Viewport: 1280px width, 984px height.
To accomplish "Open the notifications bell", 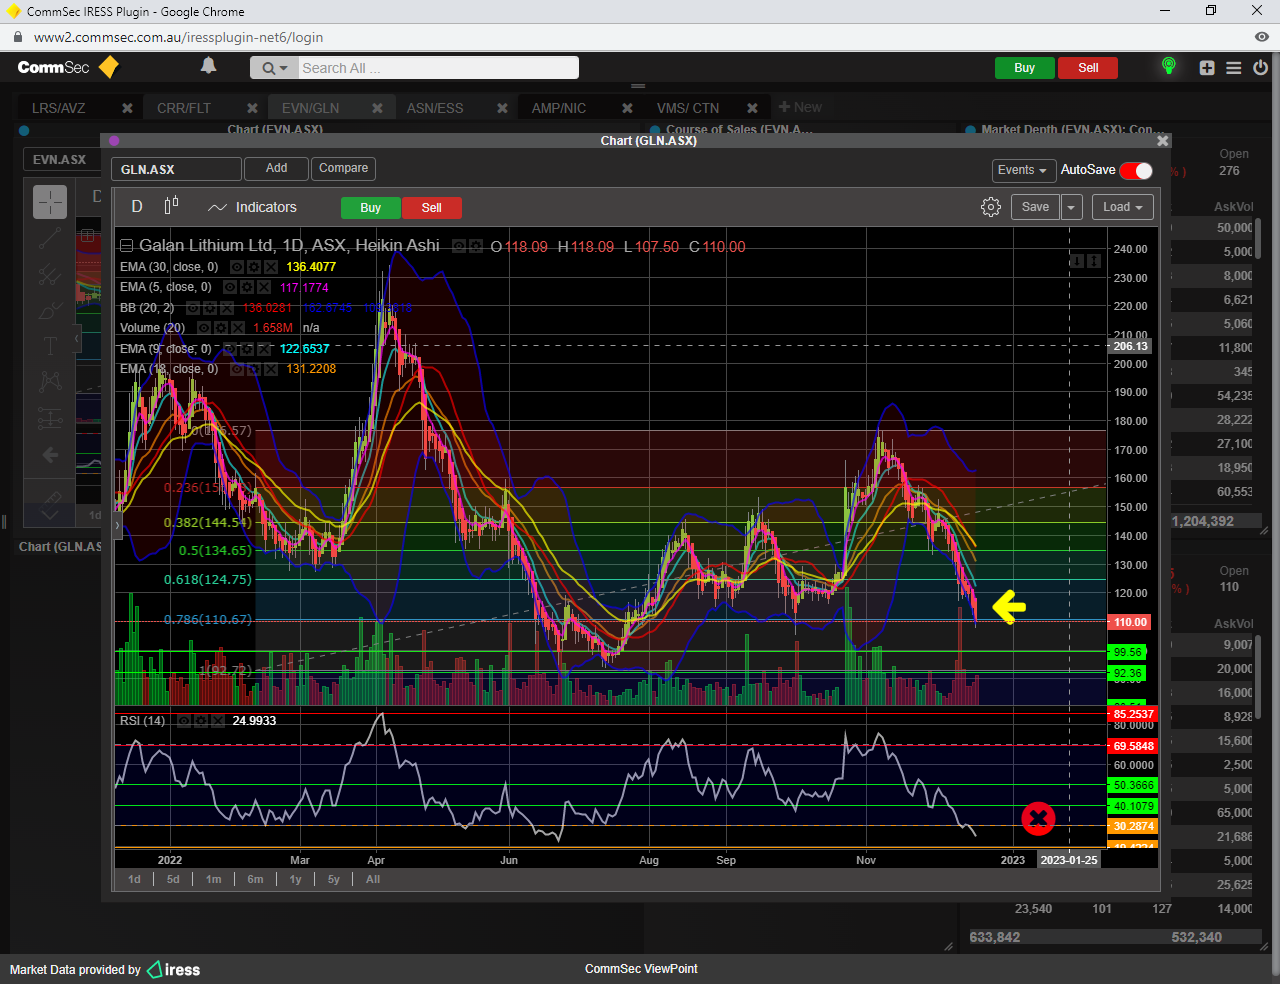I will coord(208,66).
